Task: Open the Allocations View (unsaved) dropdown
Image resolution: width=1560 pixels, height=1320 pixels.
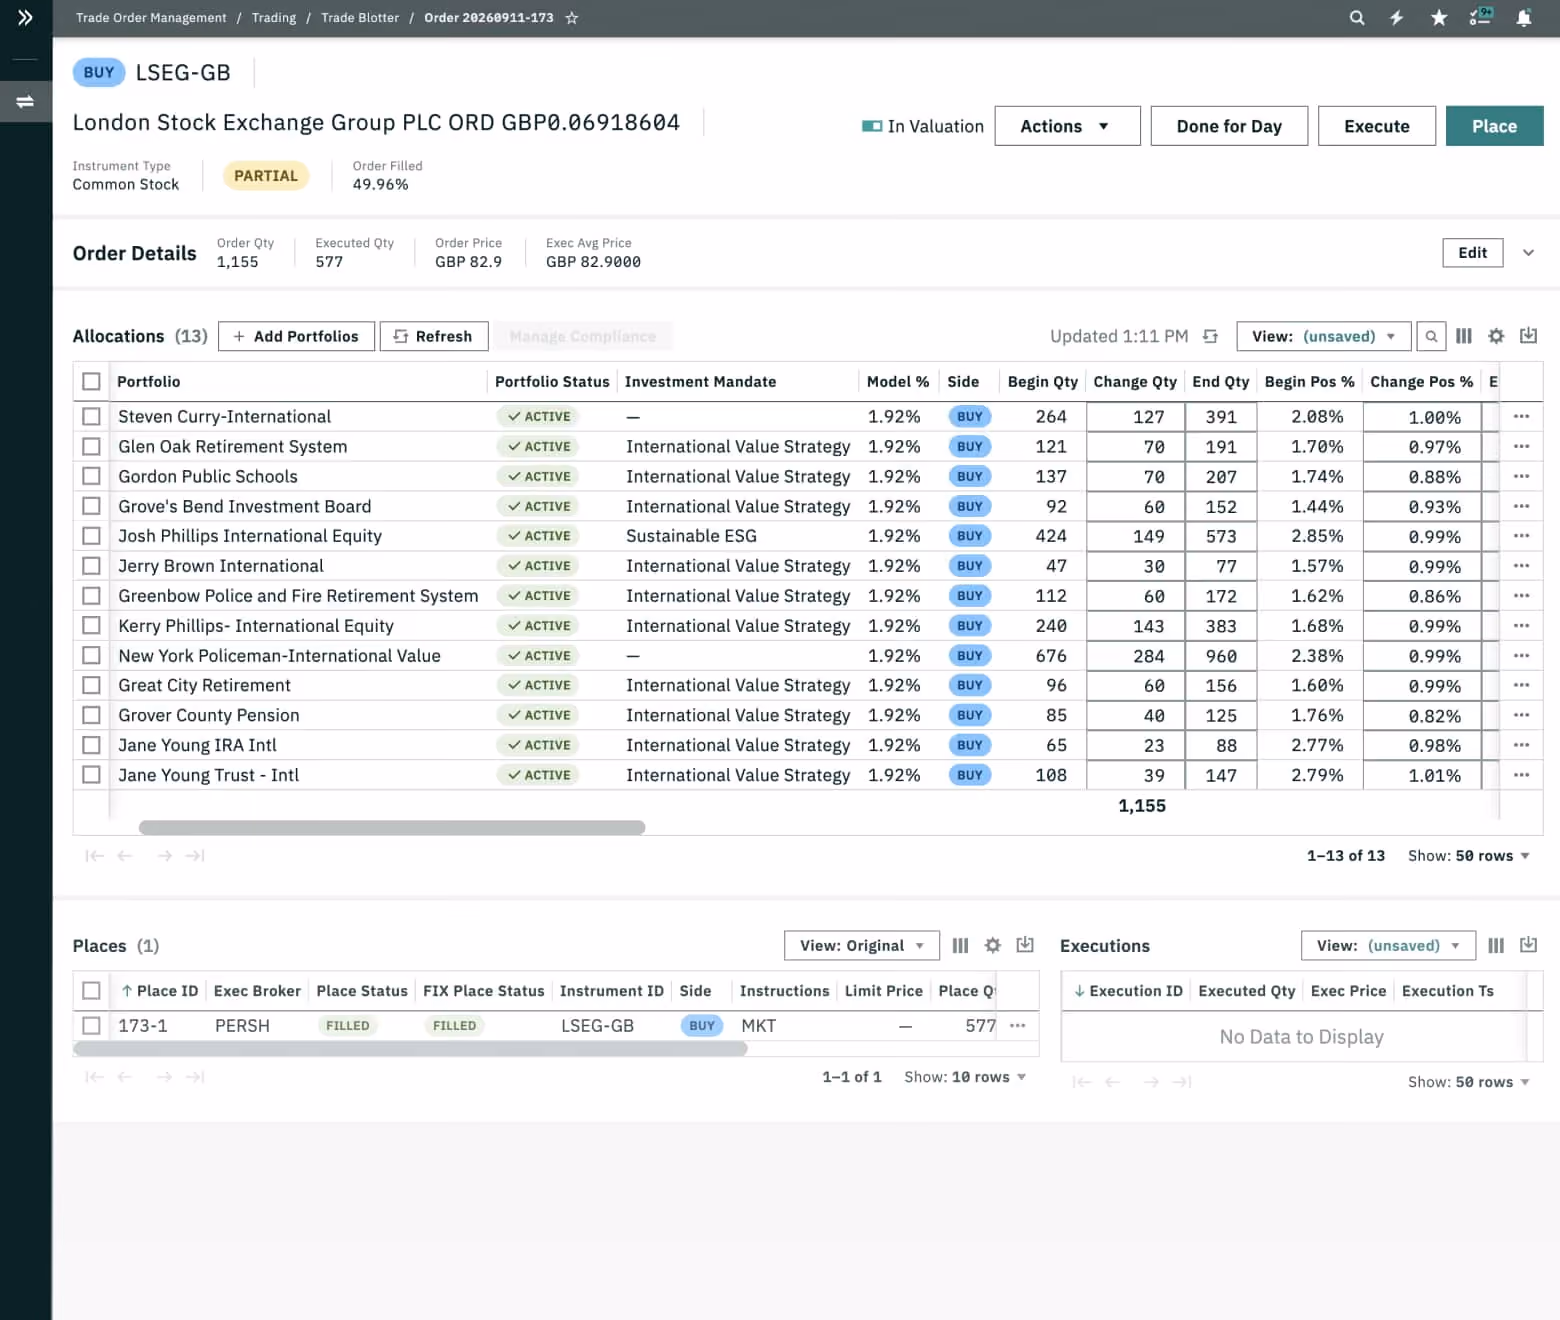Action: click(x=1323, y=336)
